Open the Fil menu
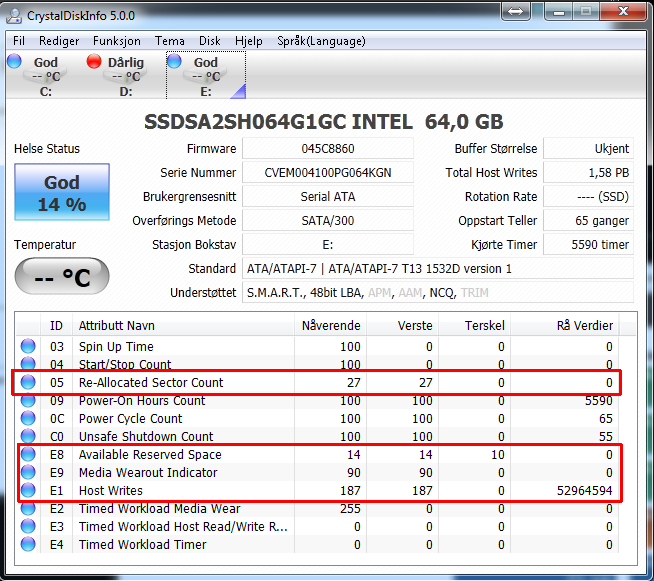The width and height of the screenshot is (654, 581). [x=19, y=41]
